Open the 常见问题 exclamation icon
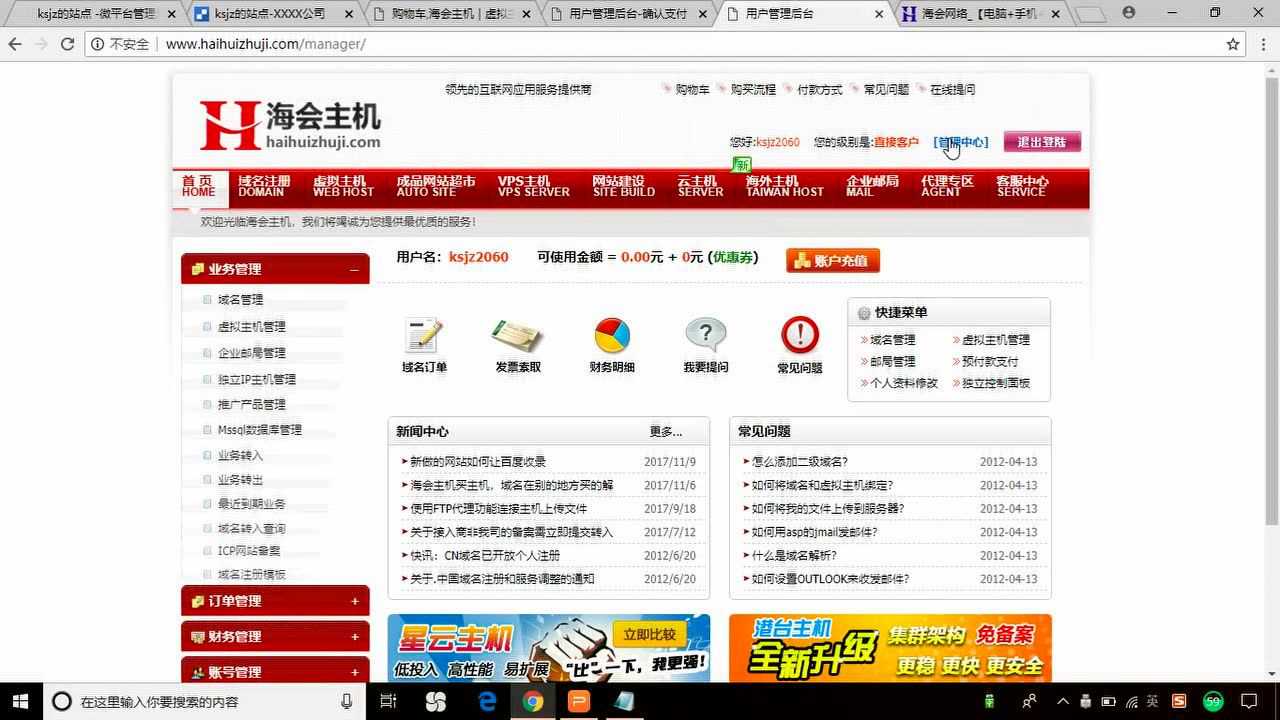 click(800, 335)
